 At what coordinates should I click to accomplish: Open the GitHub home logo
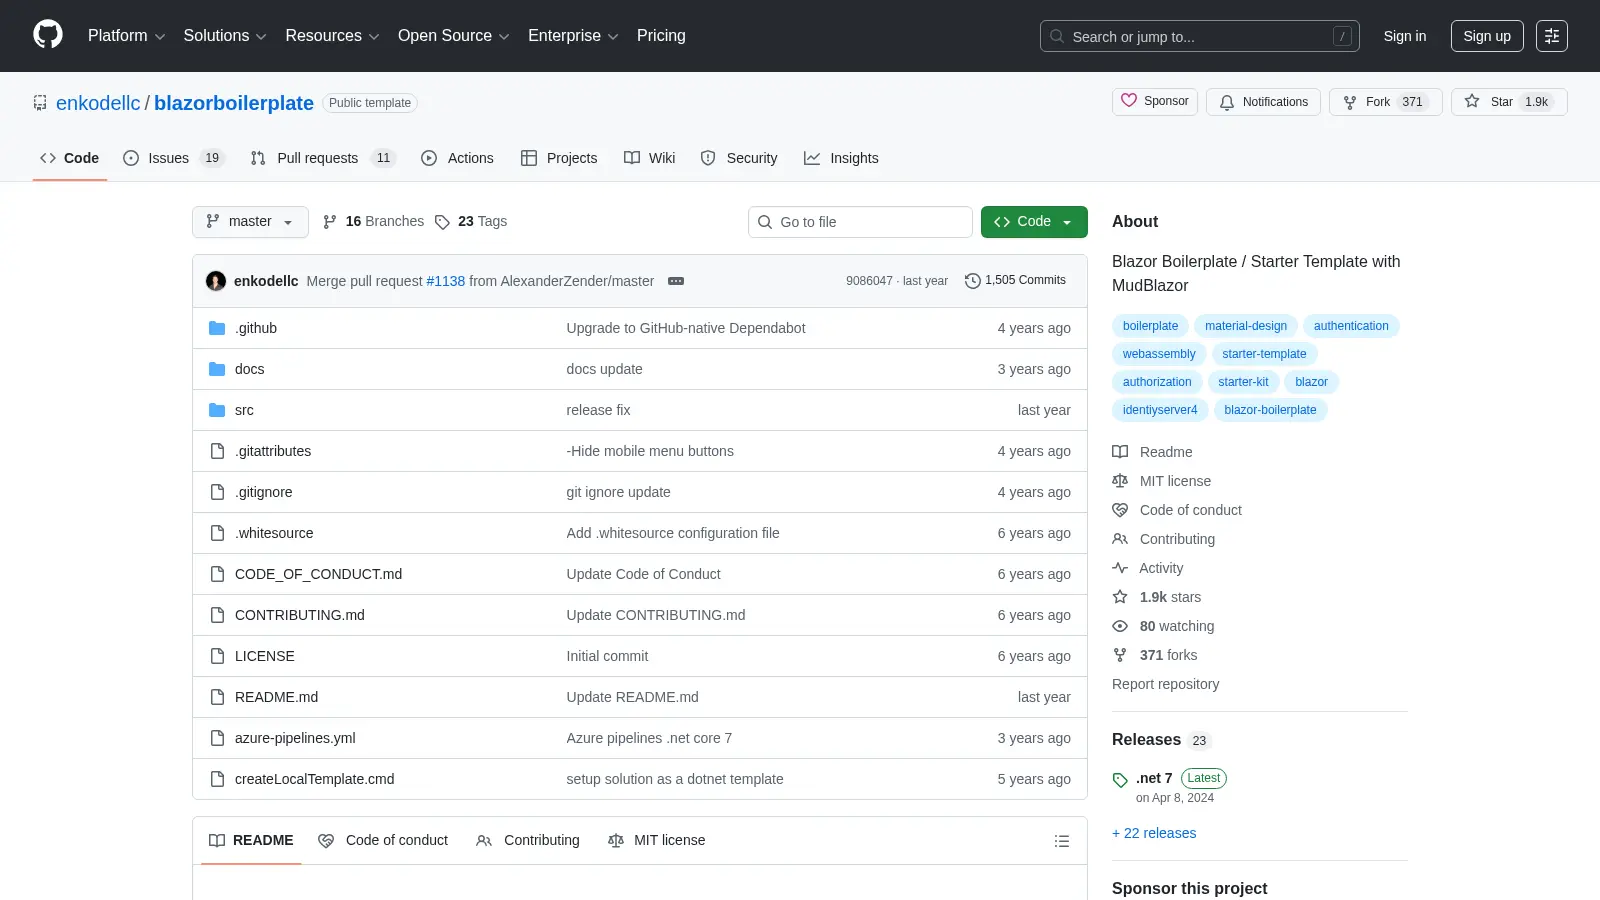pos(48,35)
